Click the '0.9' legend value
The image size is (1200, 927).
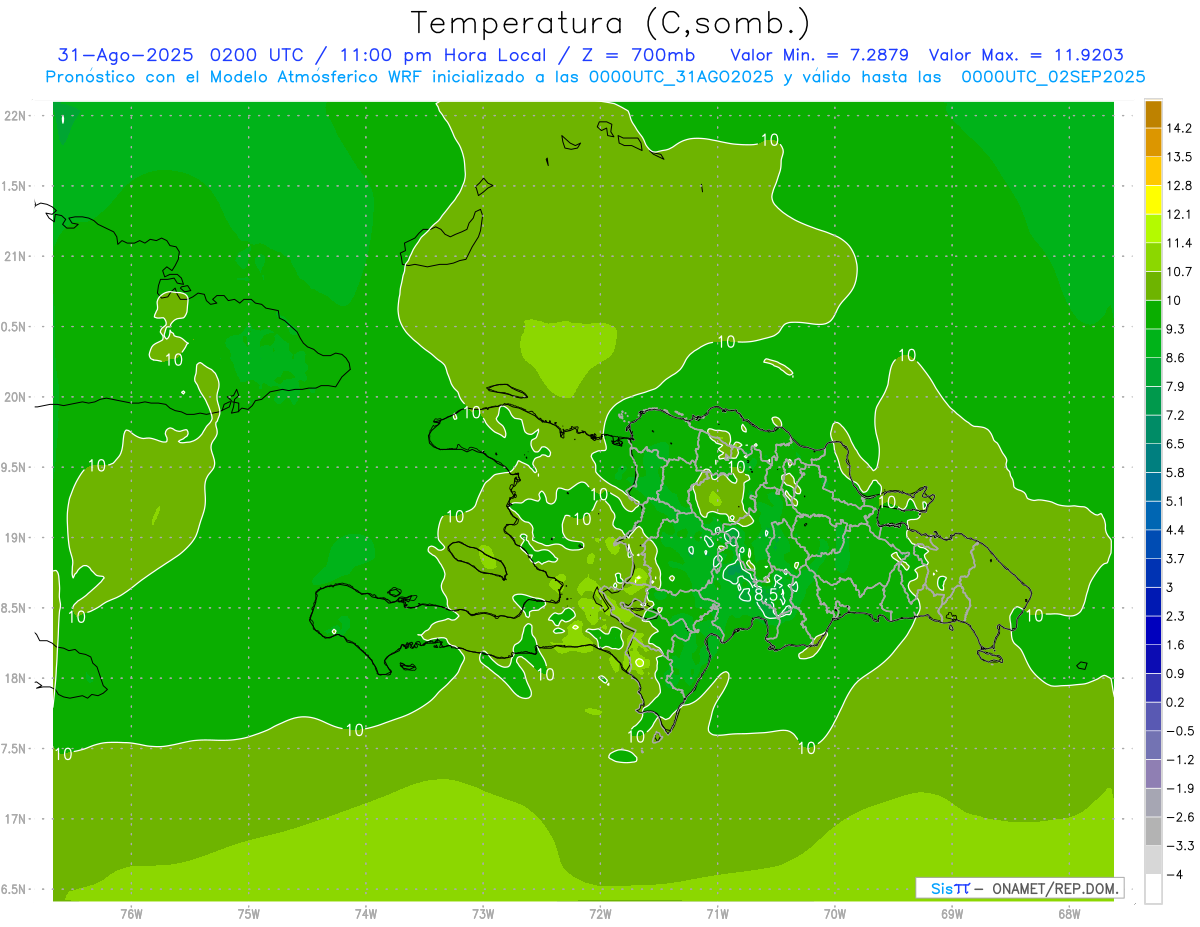[1177, 673]
